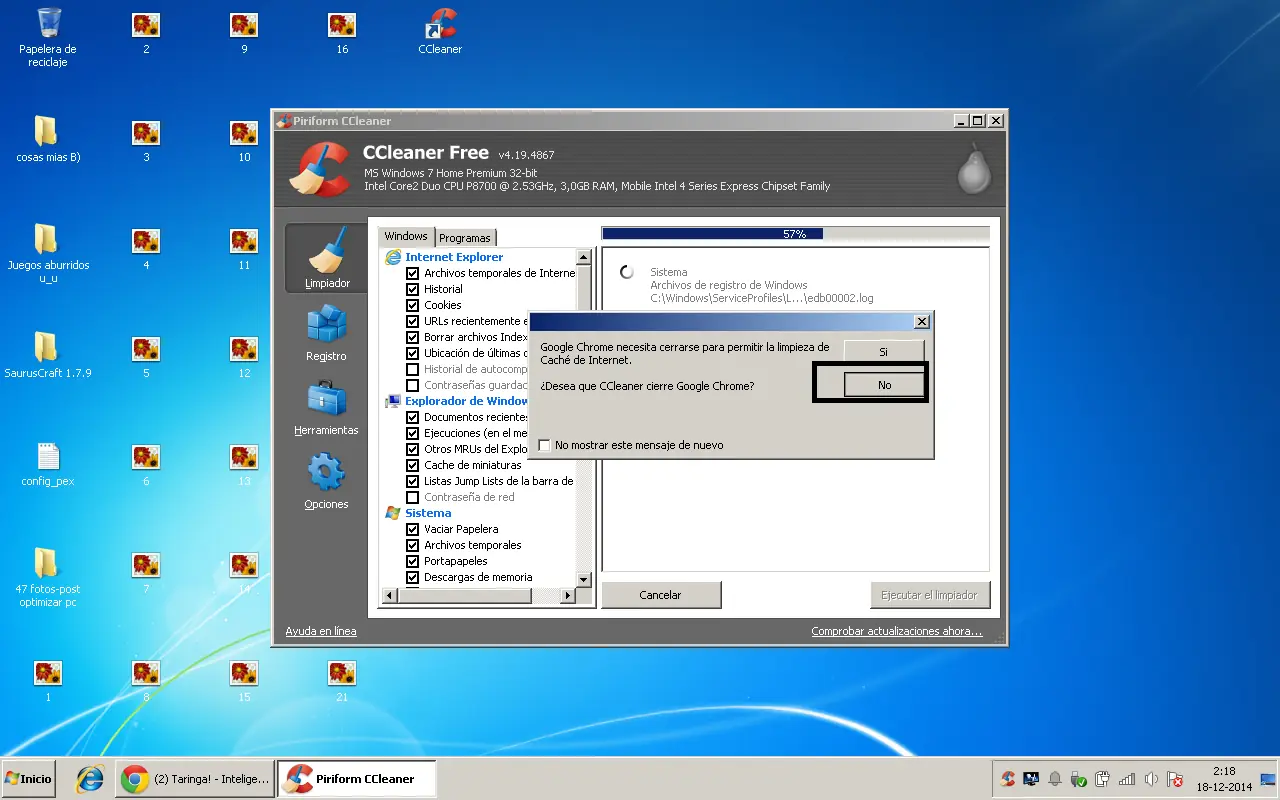Click the options list scroll-left arrow
The image size is (1280, 800).
click(391, 595)
